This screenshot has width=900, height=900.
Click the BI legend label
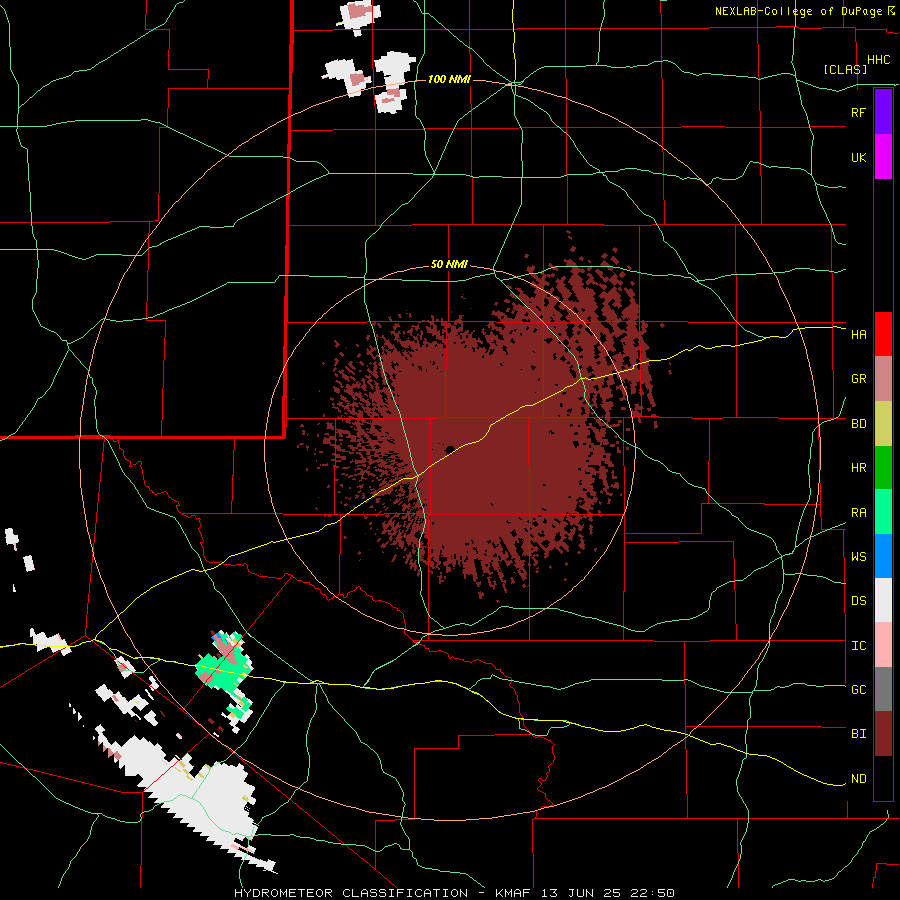click(858, 734)
